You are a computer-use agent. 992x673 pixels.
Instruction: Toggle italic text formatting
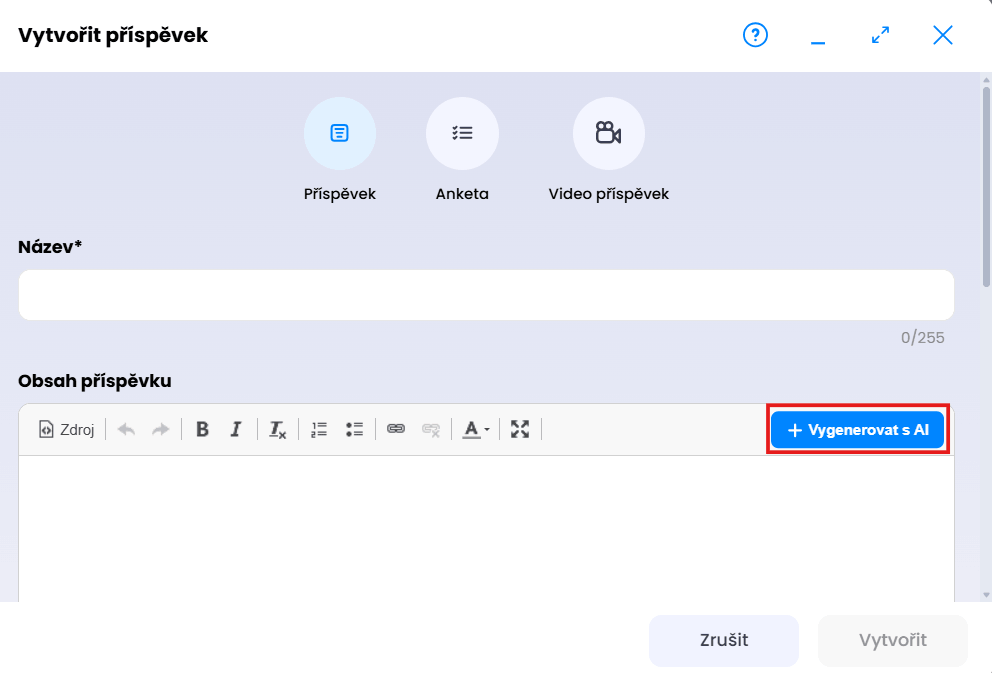[236, 430]
